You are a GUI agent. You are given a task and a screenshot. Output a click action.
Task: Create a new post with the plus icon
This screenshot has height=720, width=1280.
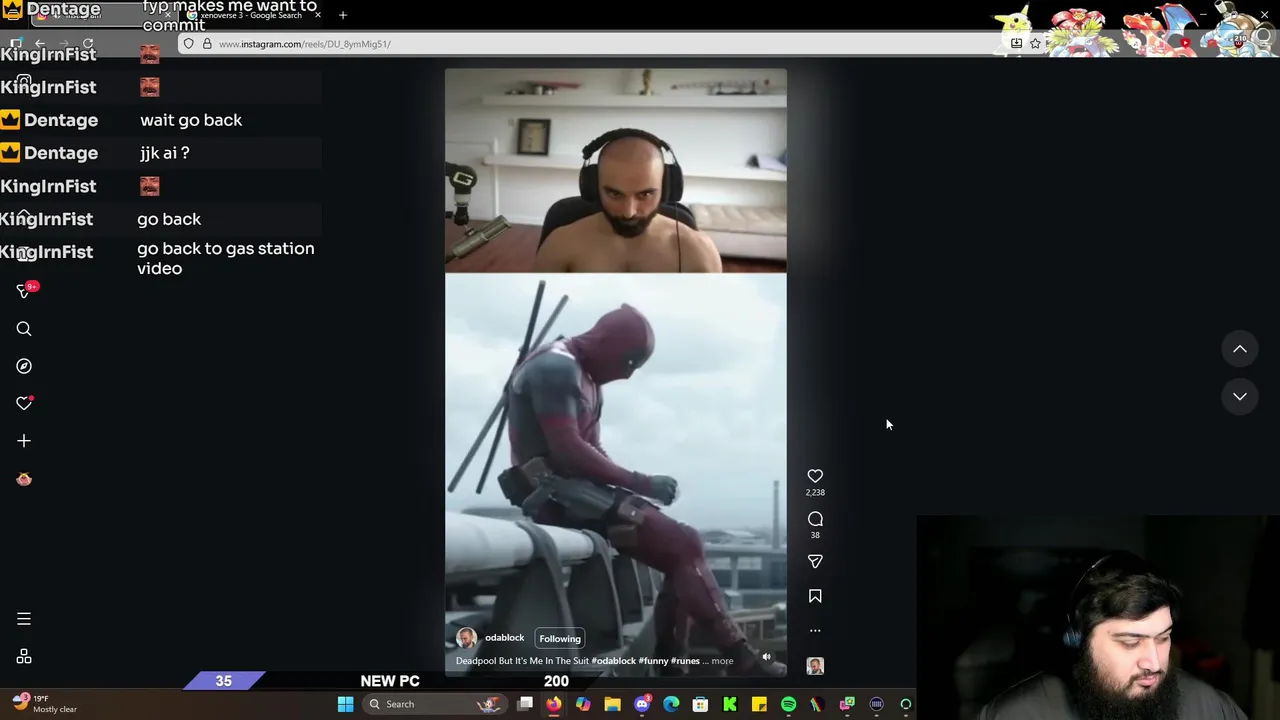coord(24,441)
